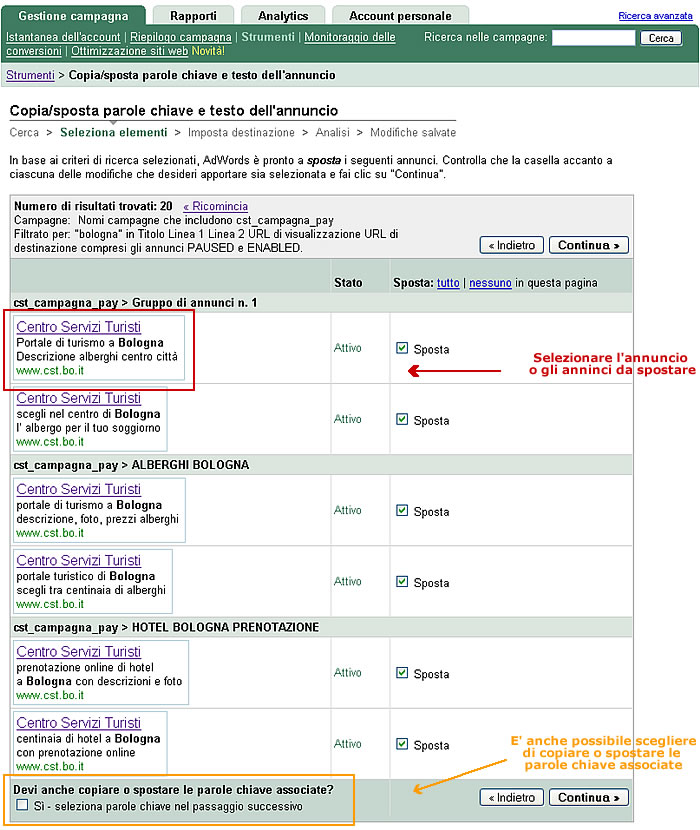
Task: Click group header 'HOTEL BOLOGNA PRENOTAZIONE'
Action: click(x=225, y=627)
